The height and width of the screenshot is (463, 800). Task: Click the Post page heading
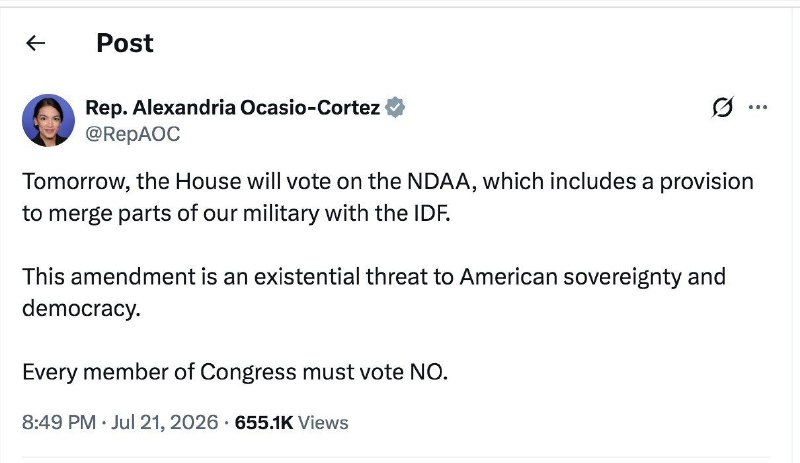click(125, 43)
